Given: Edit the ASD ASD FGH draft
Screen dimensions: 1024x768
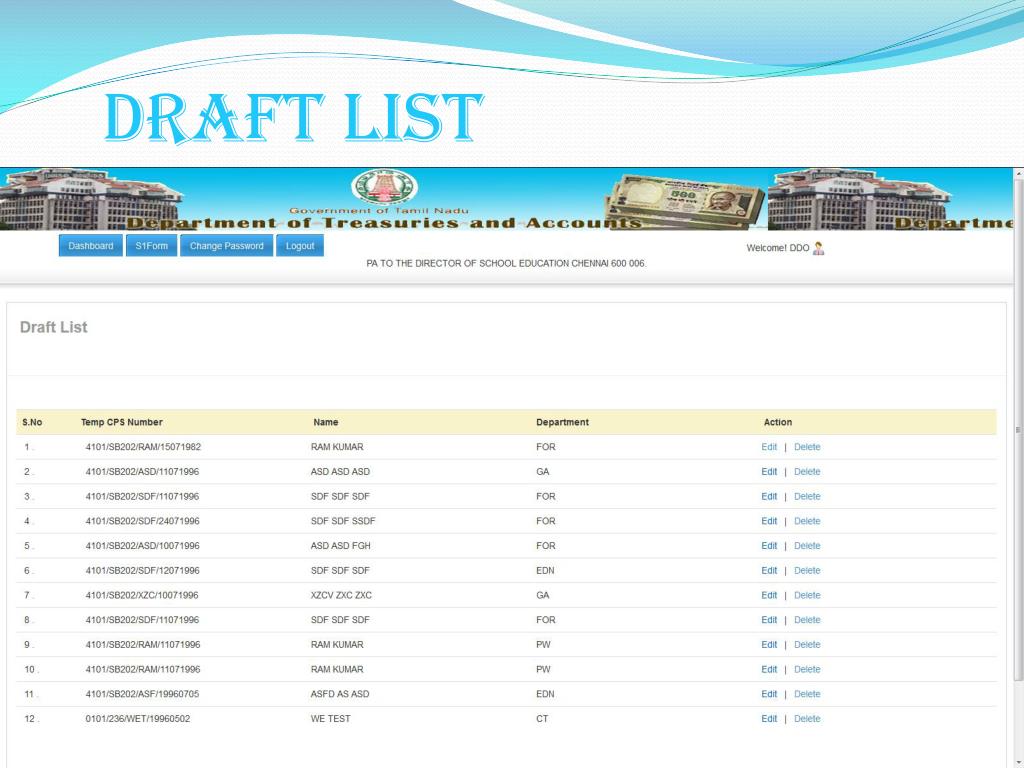Looking at the screenshot, I should [769, 546].
